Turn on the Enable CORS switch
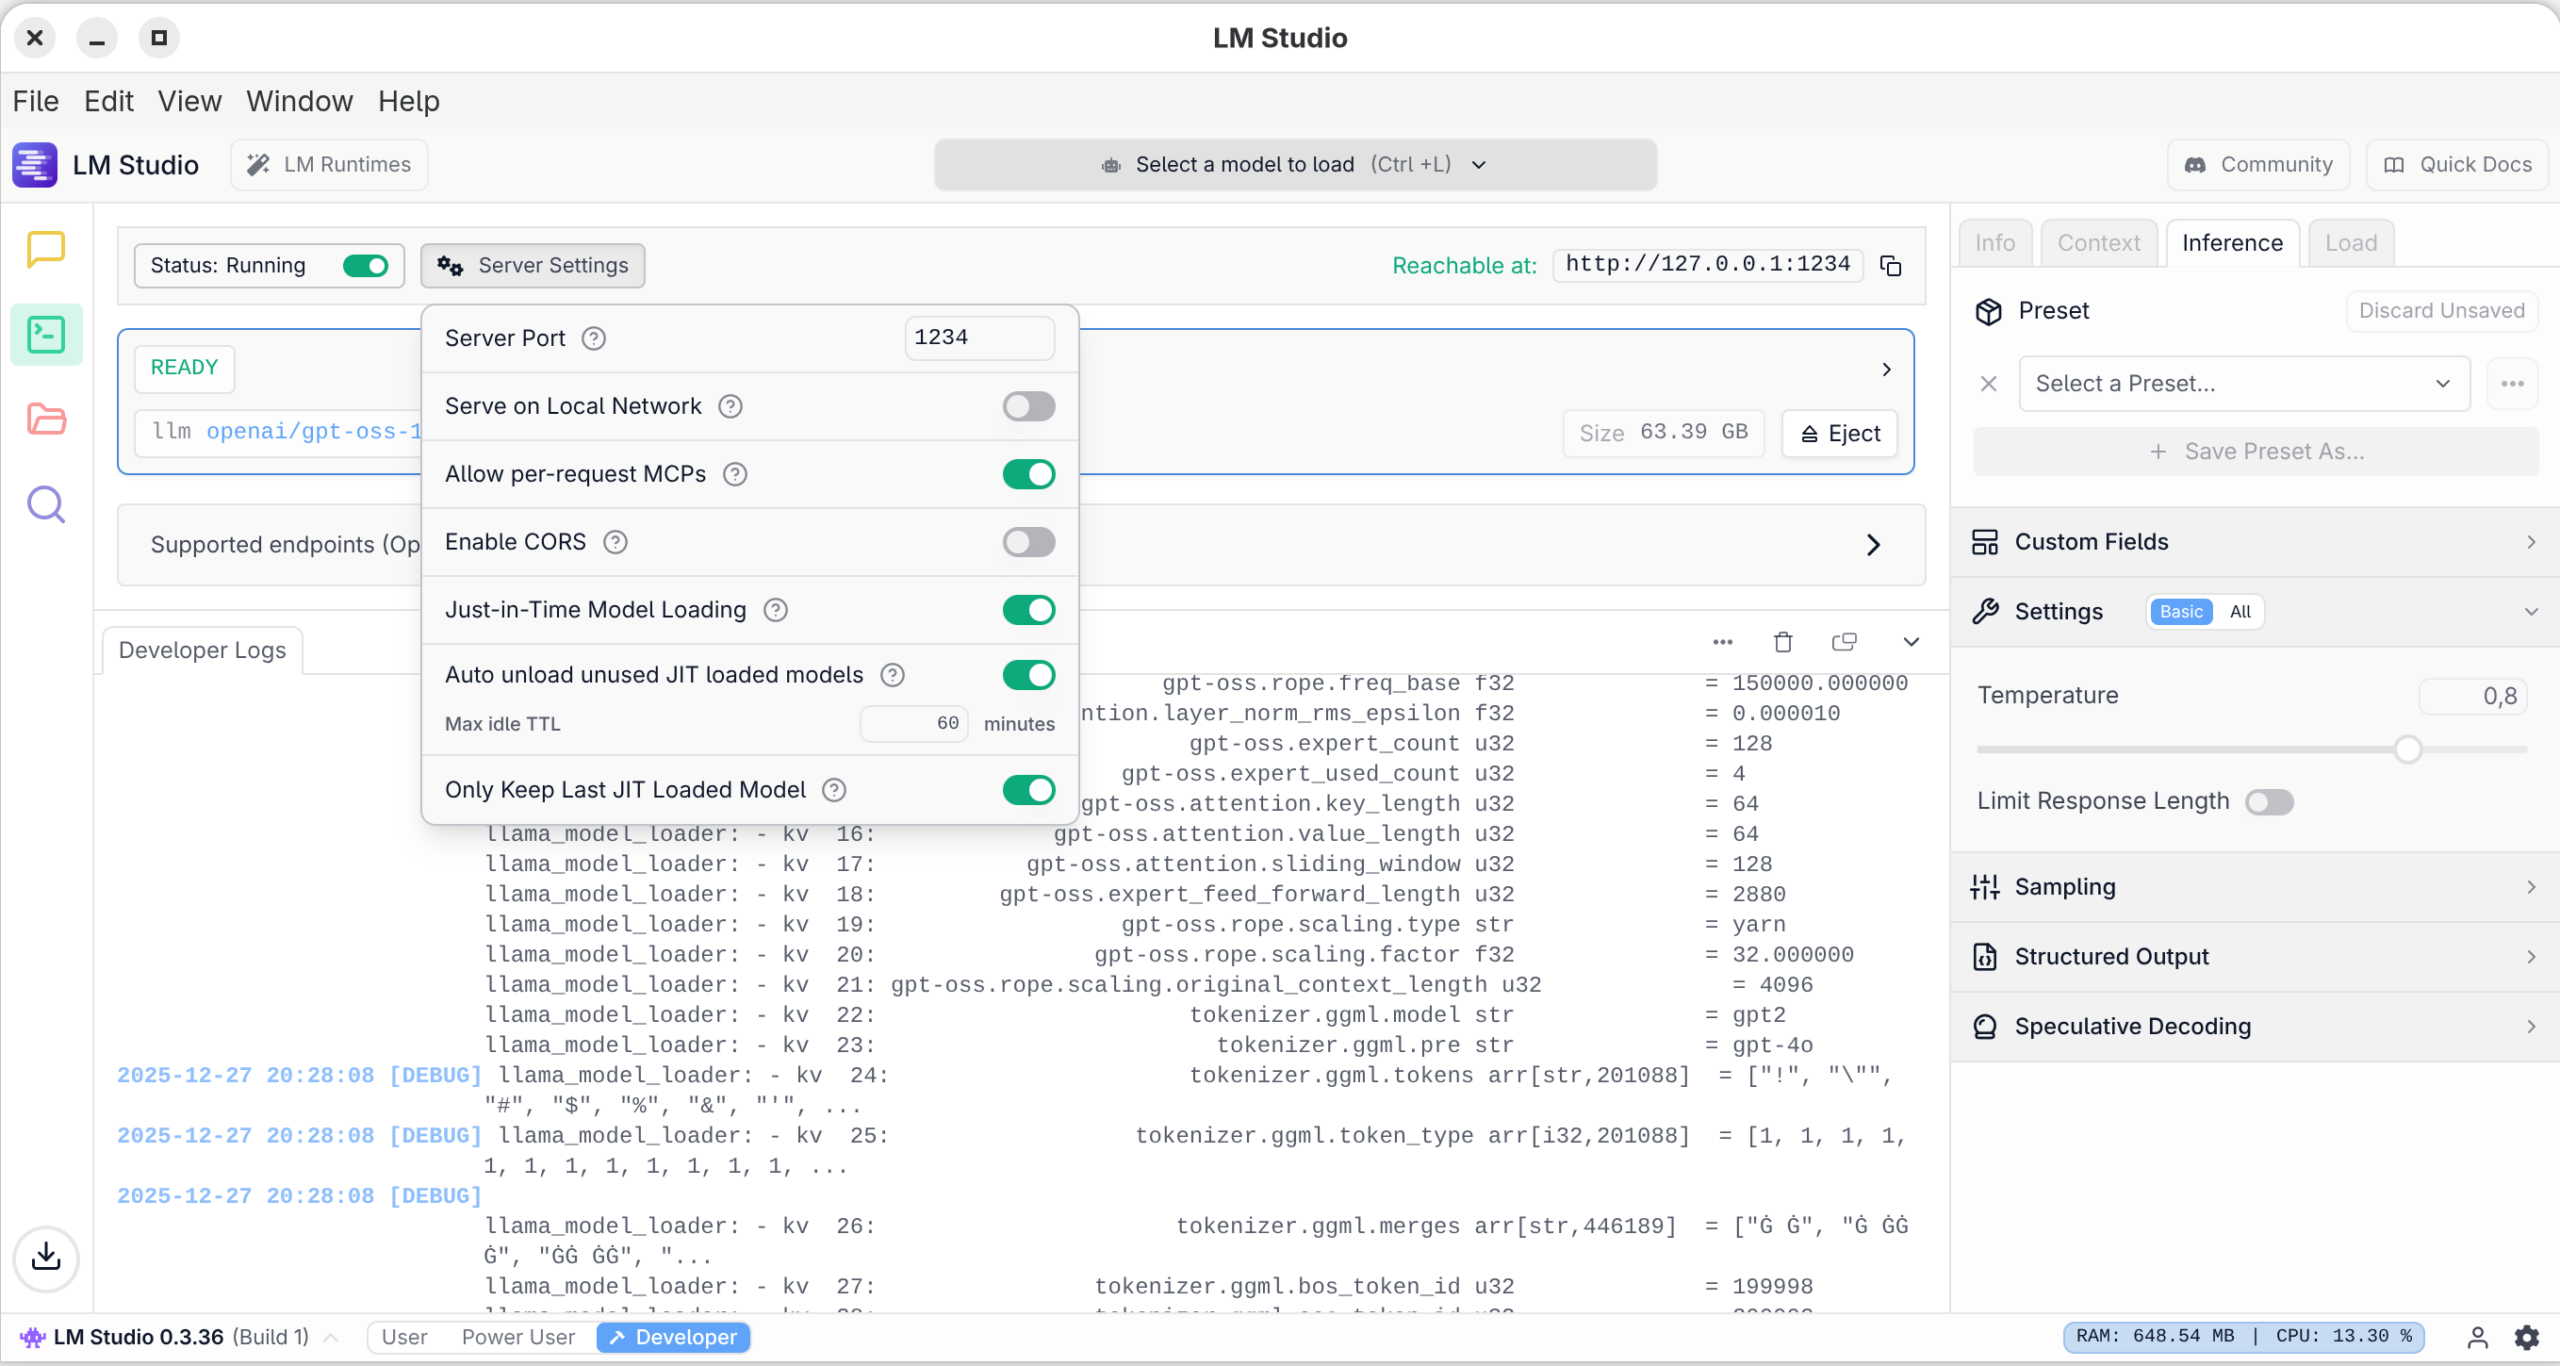Image resolution: width=2560 pixels, height=1366 pixels. 1028,542
